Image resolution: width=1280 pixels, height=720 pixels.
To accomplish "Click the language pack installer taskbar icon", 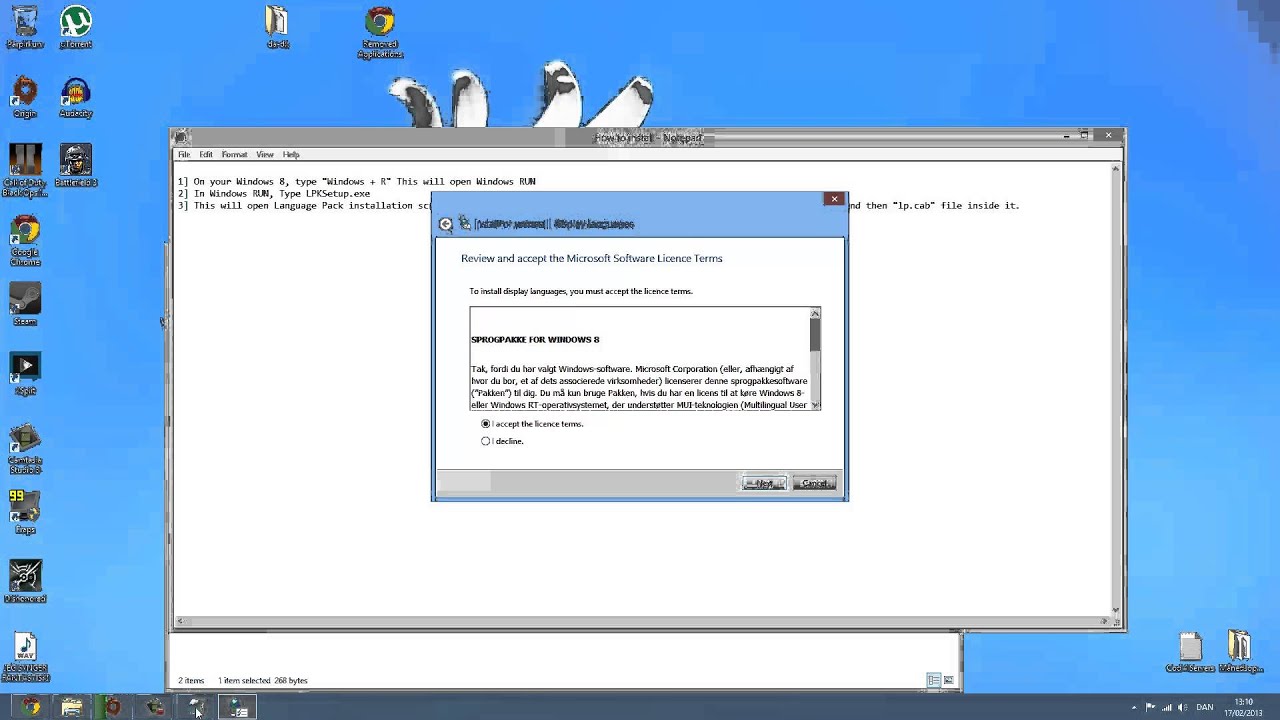I will pos(238,707).
